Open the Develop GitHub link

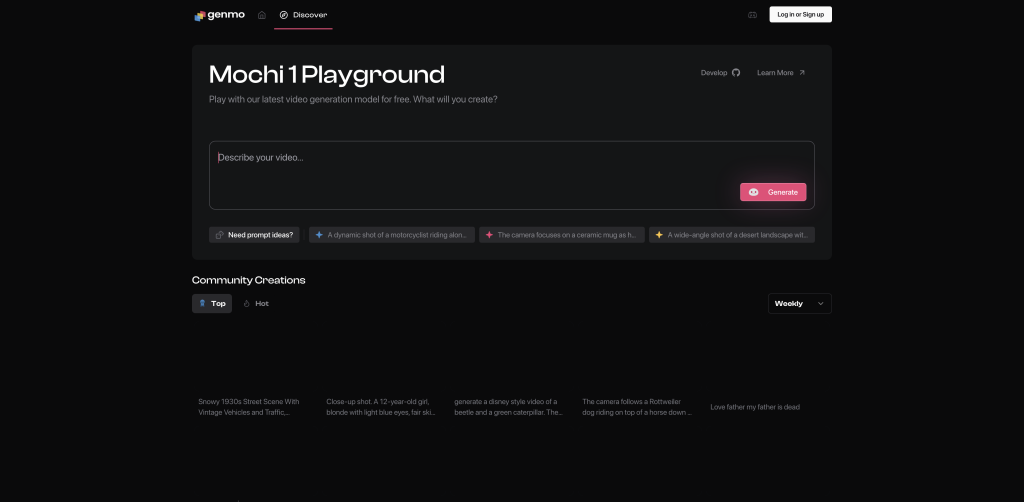pyautogui.click(x=720, y=72)
